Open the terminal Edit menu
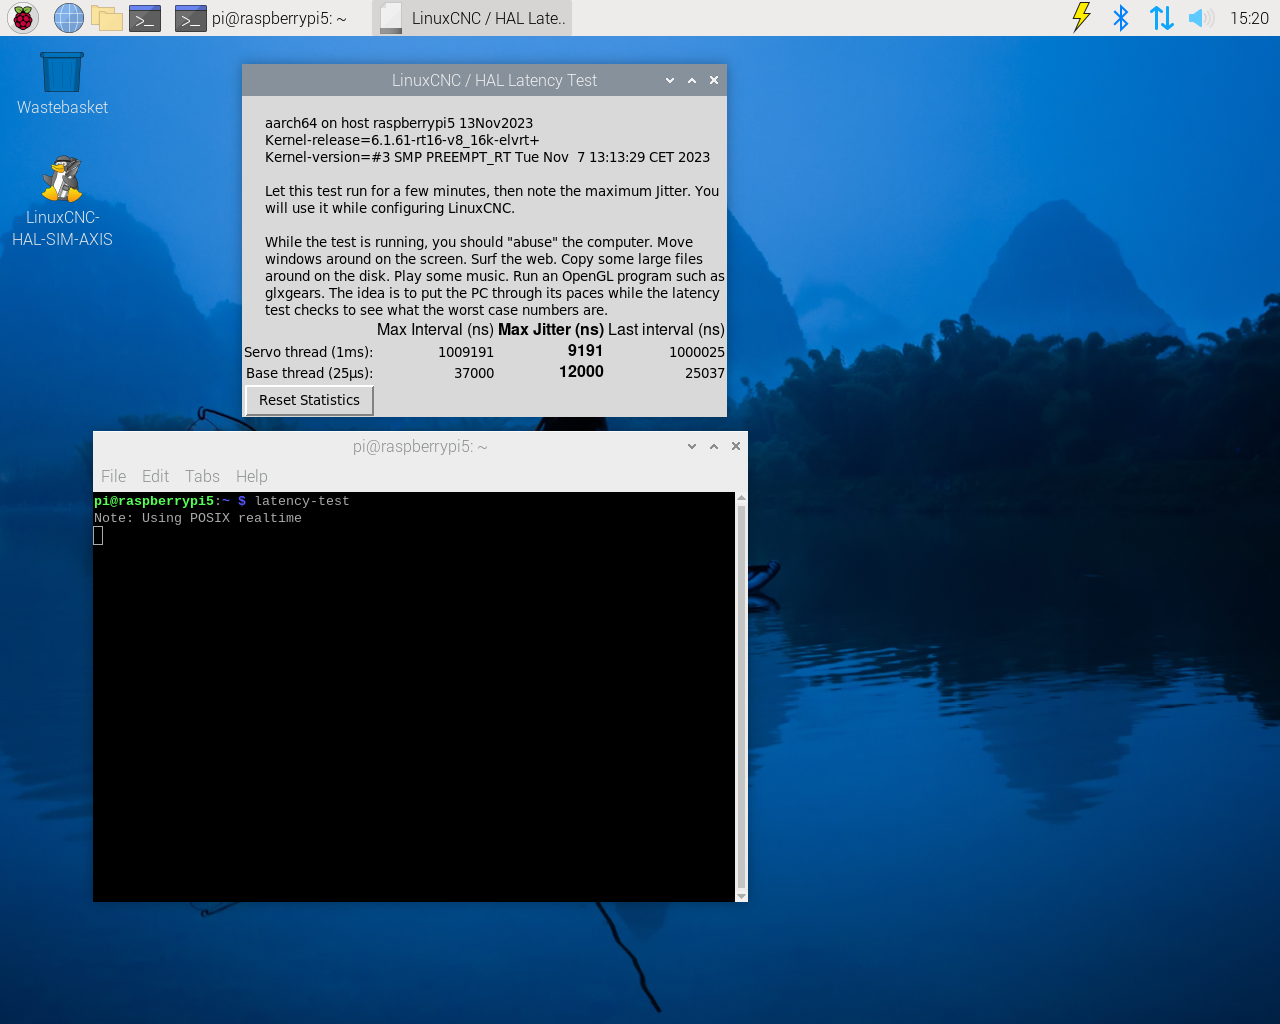Screen dimensions: 1280x1024 click(x=155, y=476)
